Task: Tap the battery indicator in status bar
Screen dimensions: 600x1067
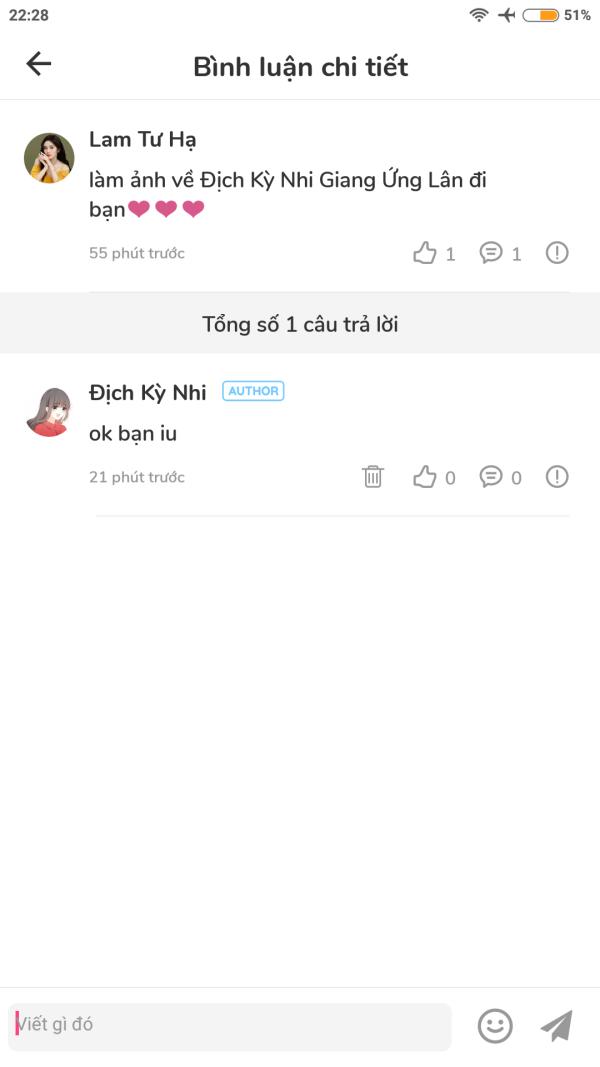Action: pyautogui.click(x=541, y=15)
